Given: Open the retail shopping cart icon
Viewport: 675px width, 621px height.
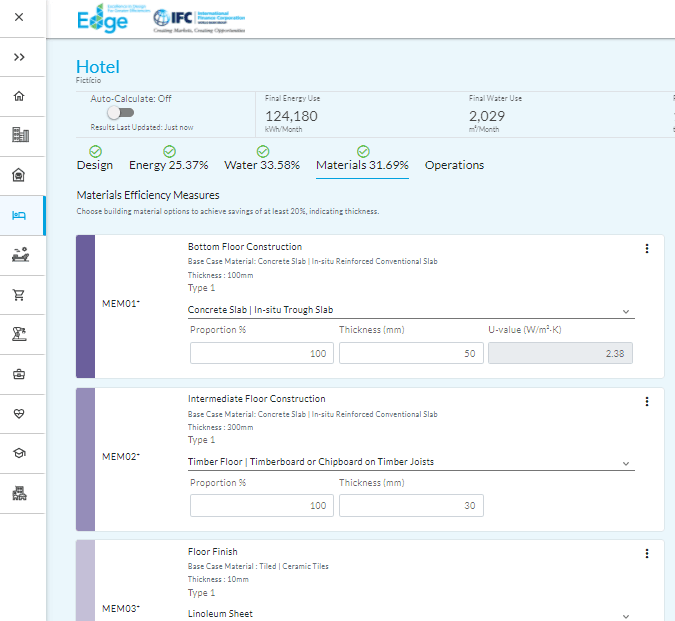Looking at the screenshot, I should pyautogui.click(x=19, y=295).
